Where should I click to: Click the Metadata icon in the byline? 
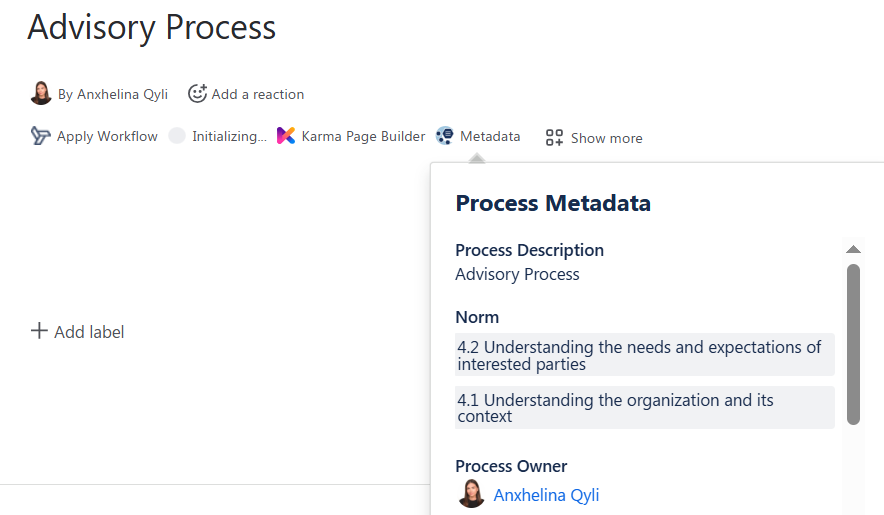pyautogui.click(x=445, y=136)
